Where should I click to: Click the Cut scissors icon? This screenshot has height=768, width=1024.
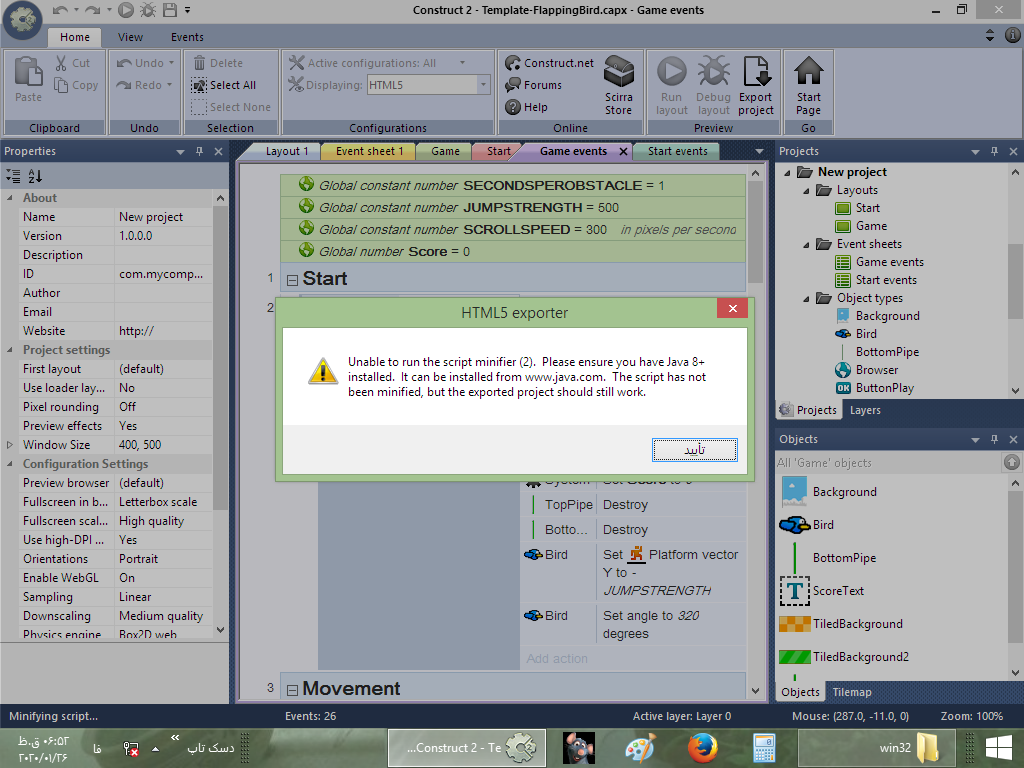coord(61,63)
